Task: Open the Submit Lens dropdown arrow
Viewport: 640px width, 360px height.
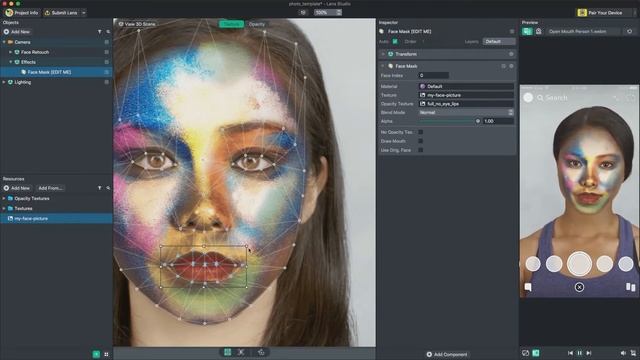Action: point(84,13)
